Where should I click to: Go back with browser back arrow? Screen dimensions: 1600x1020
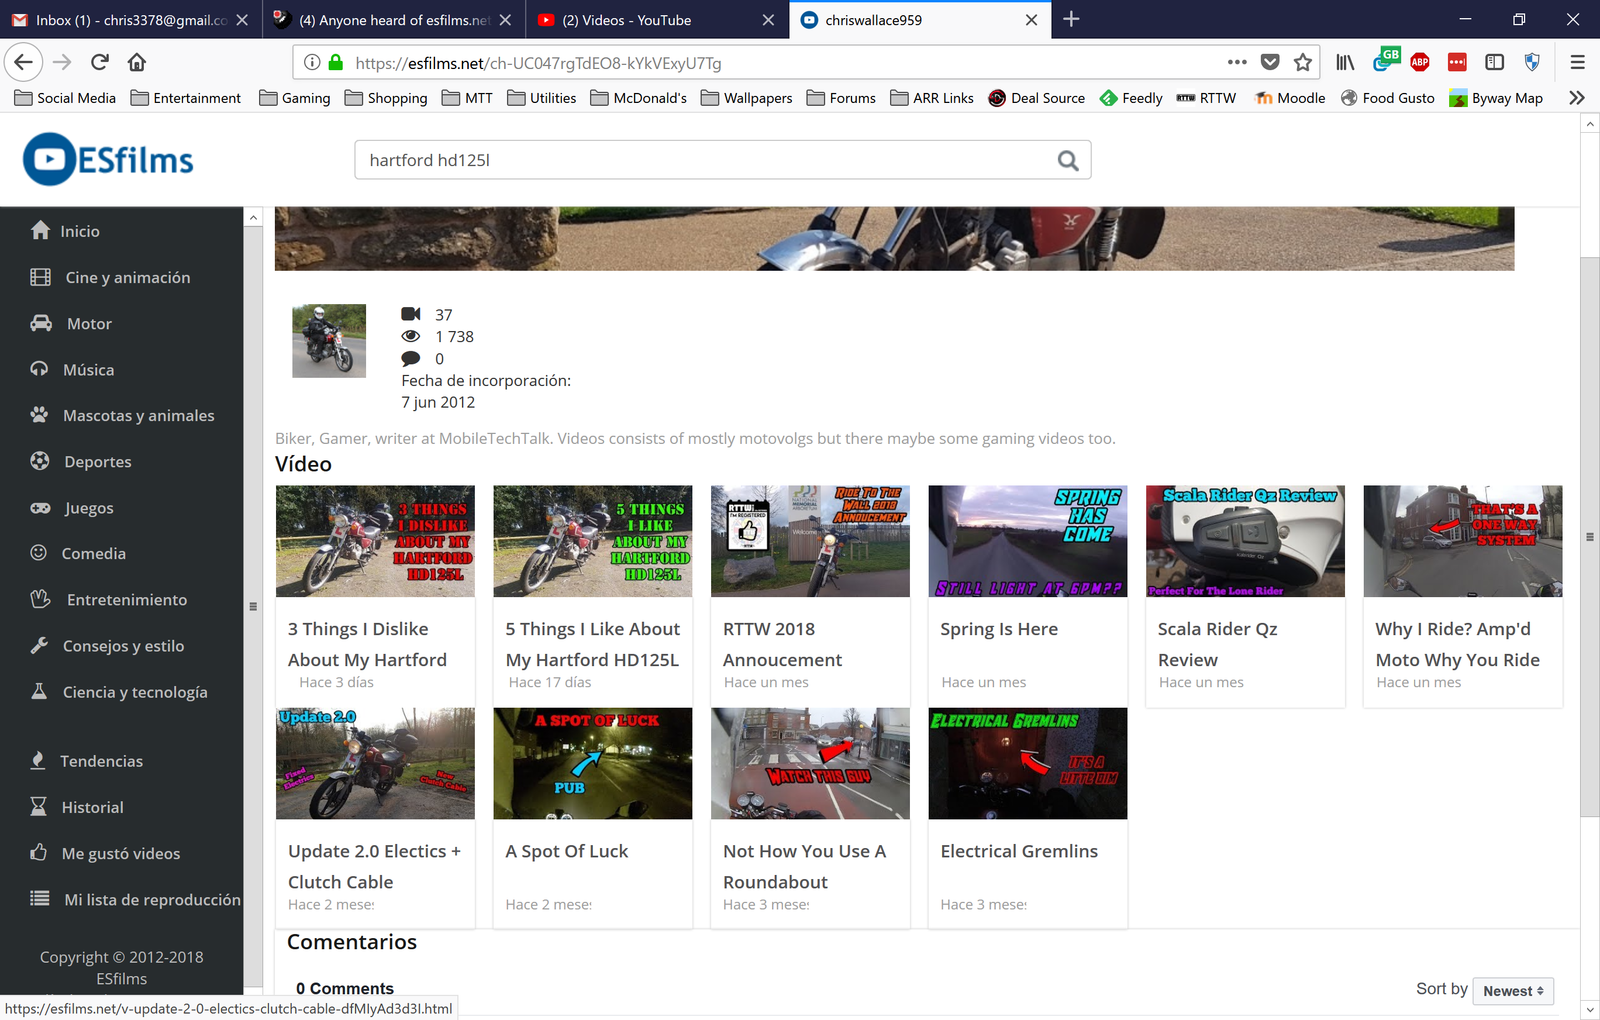click(23, 62)
